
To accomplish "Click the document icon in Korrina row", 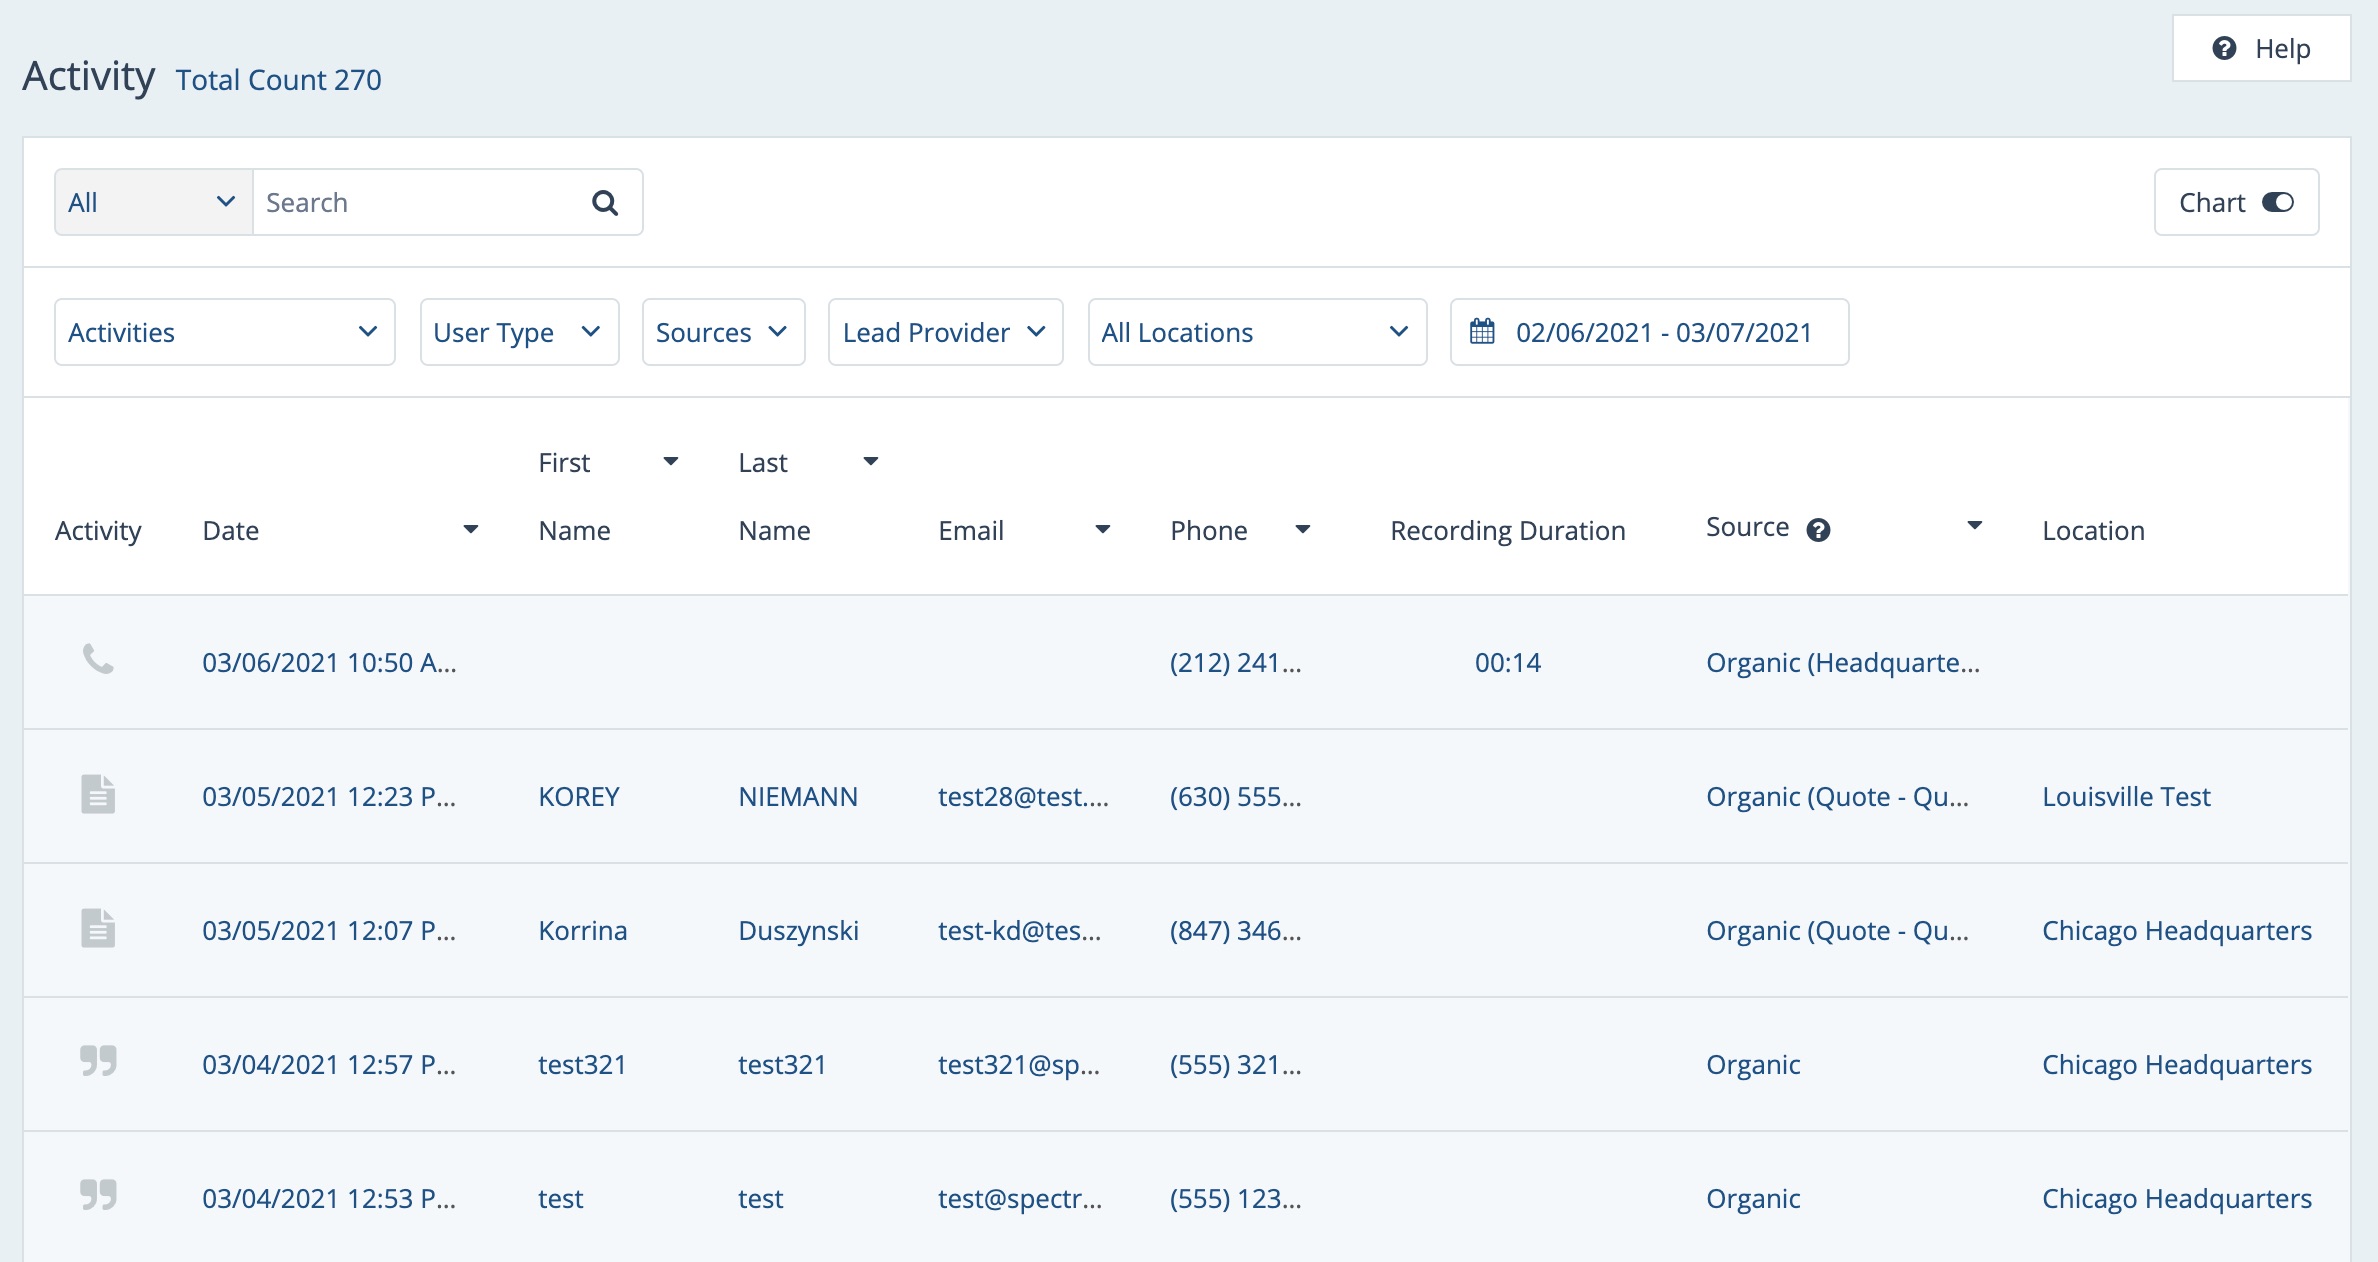I will pyautogui.click(x=98, y=929).
